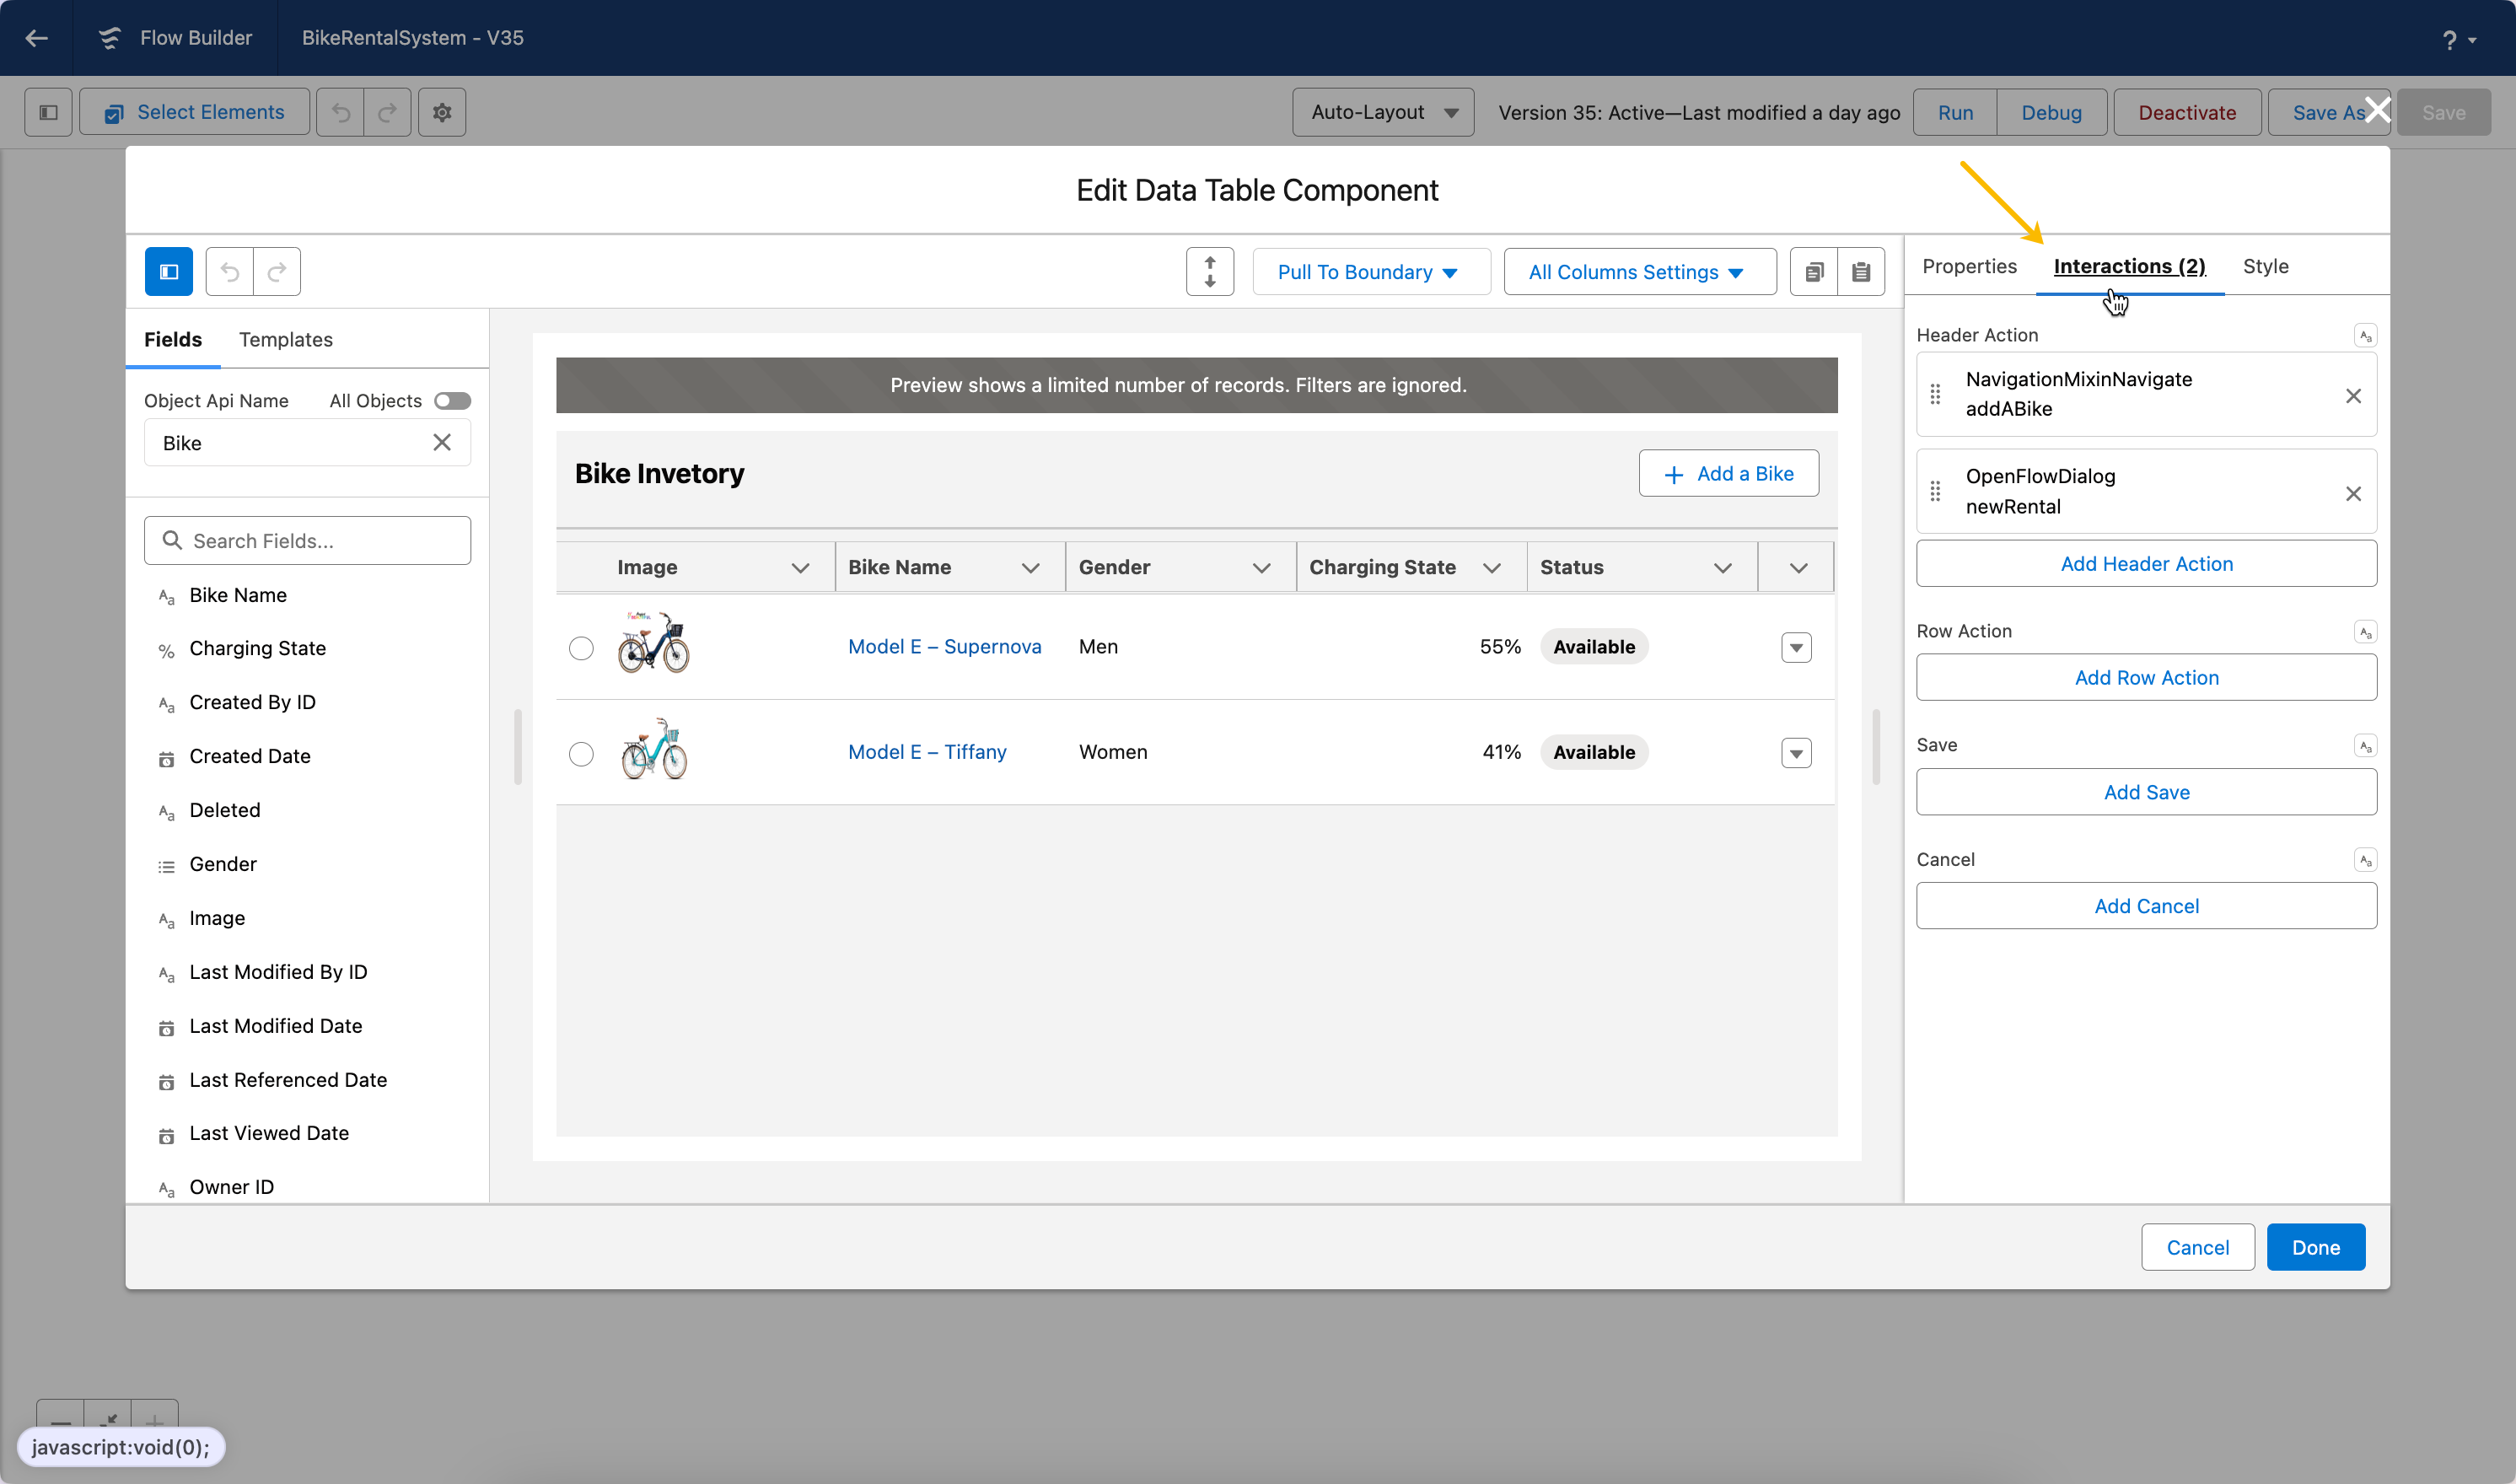Click the copy icon in the table toolbar
This screenshot has height=1484, width=2516.
click(x=1813, y=272)
